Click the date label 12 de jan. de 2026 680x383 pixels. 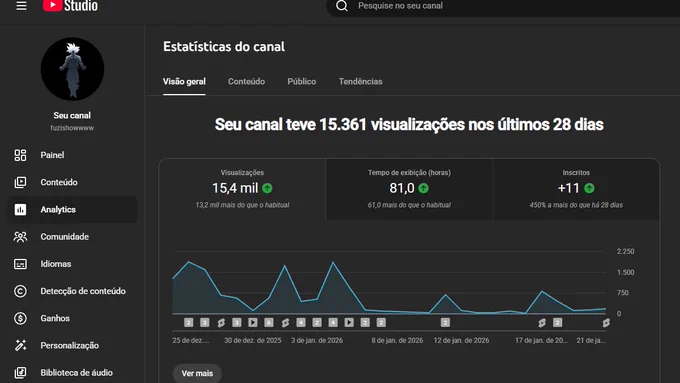click(461, 340)
